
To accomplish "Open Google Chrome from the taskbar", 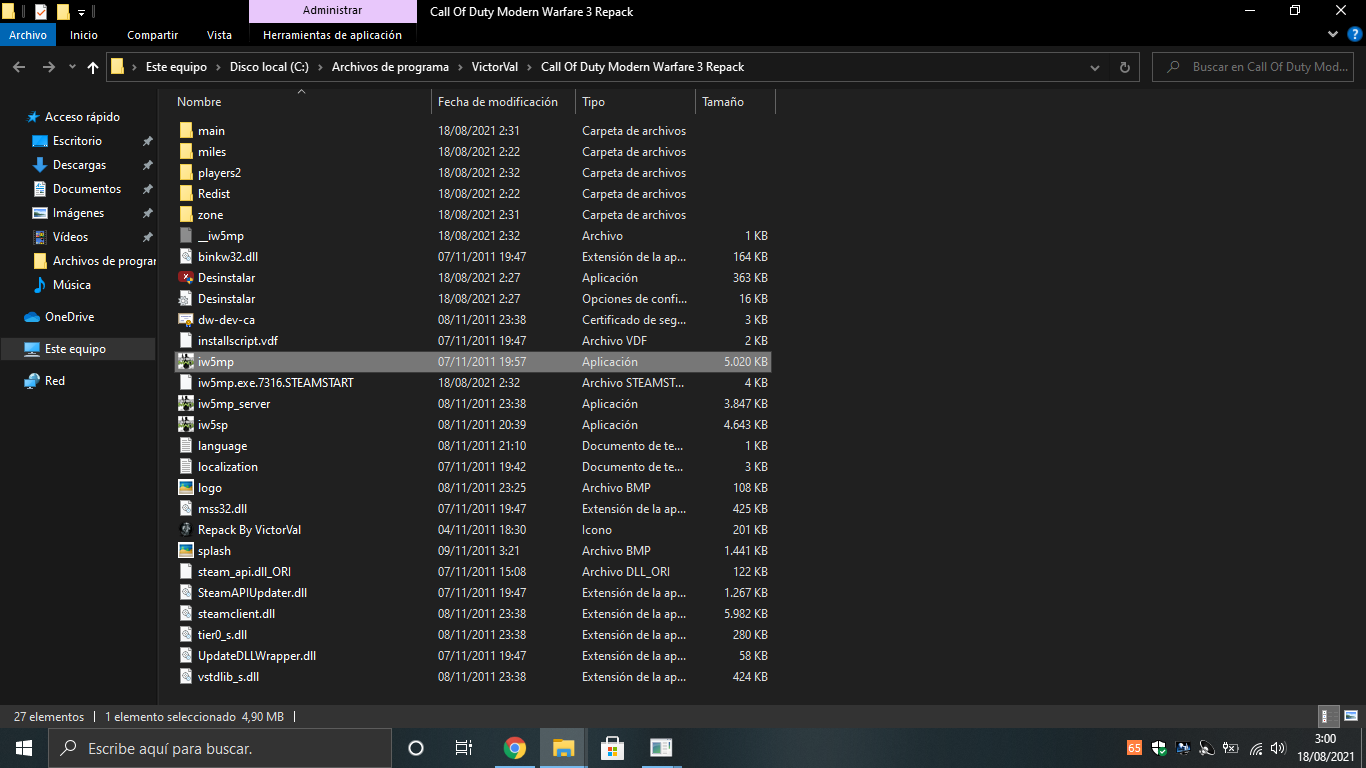I will pyautogui.click(x=515, y=748).
